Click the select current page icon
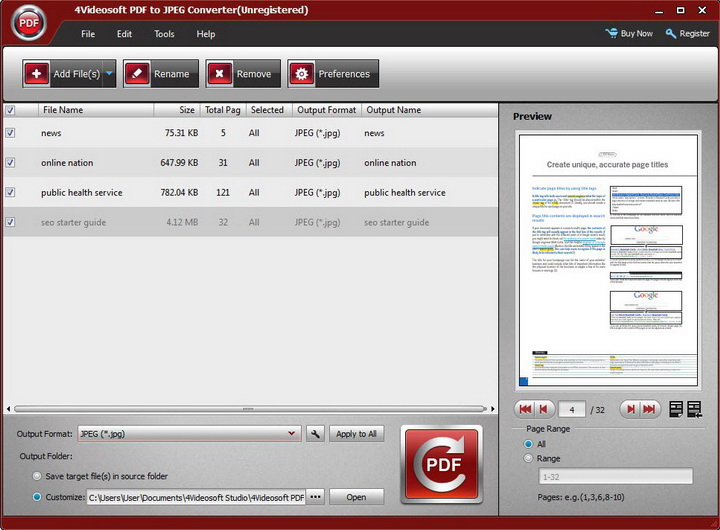The width and height of the screenshot is (720, 530). [676, 409]
